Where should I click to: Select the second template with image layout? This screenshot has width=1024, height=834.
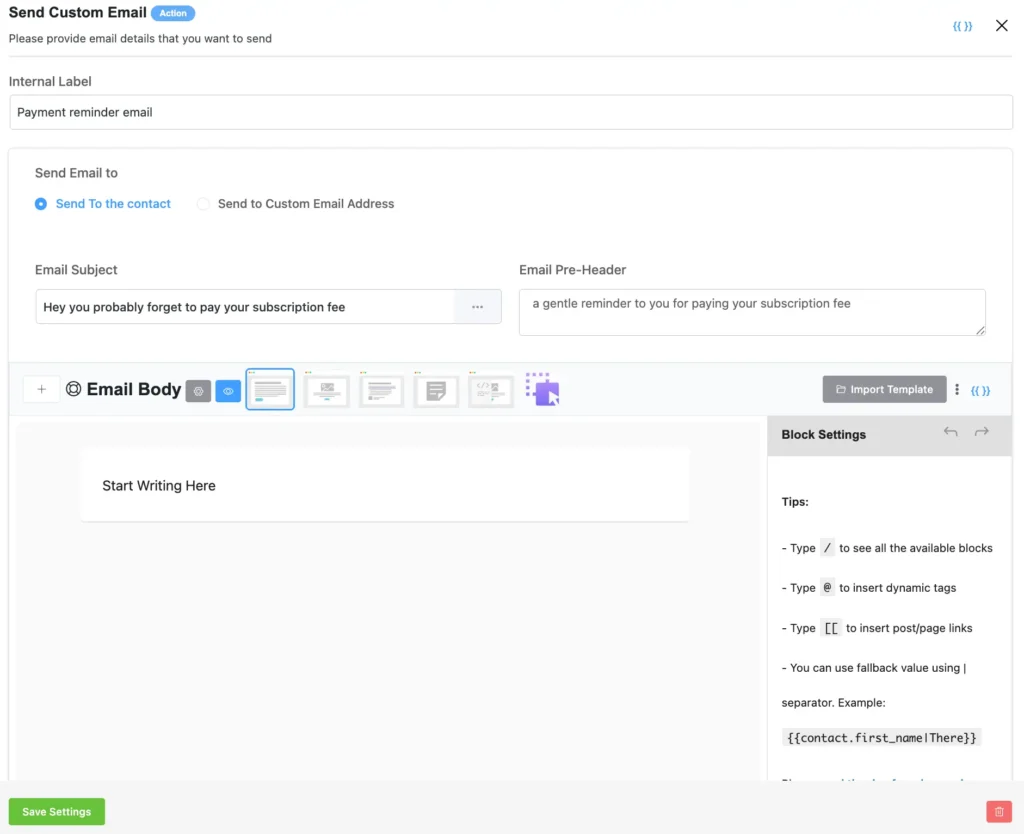[326, 390]
